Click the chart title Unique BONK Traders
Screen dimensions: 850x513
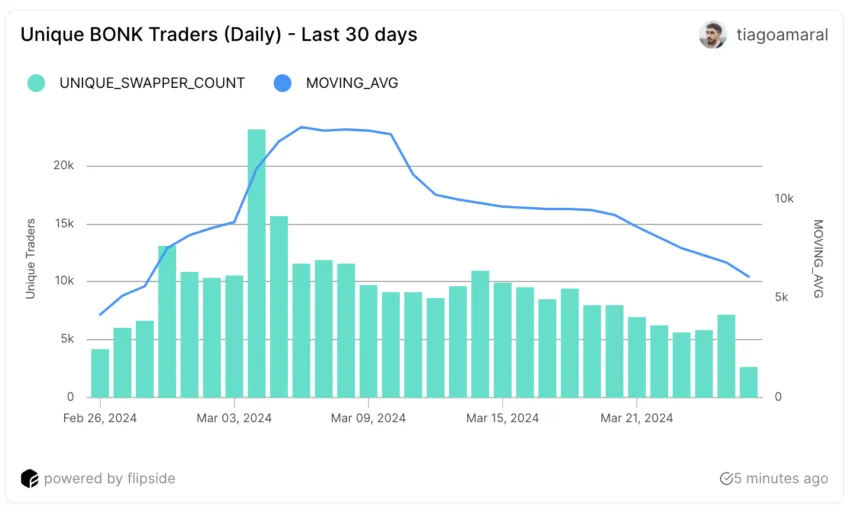coord(219,35)
